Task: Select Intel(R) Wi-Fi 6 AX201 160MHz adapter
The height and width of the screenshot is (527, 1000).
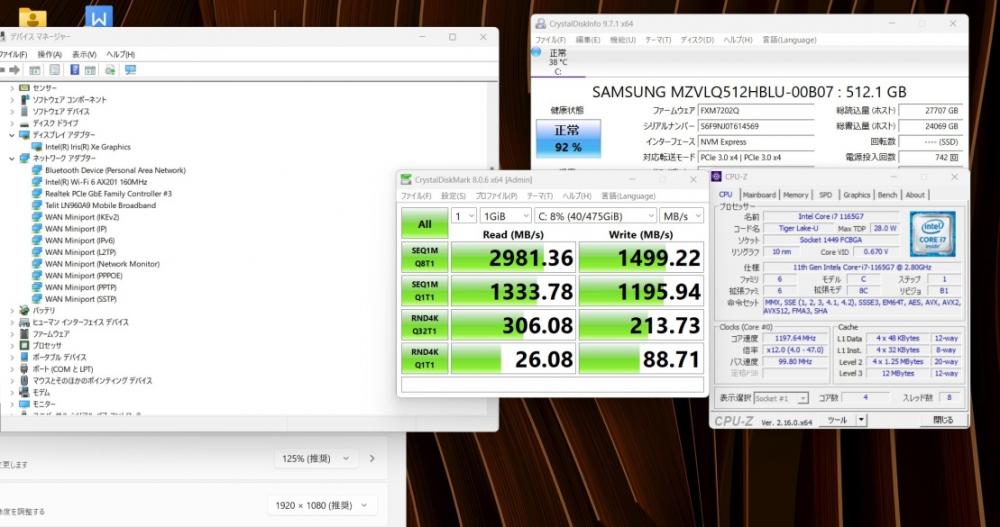Action: 96,182
